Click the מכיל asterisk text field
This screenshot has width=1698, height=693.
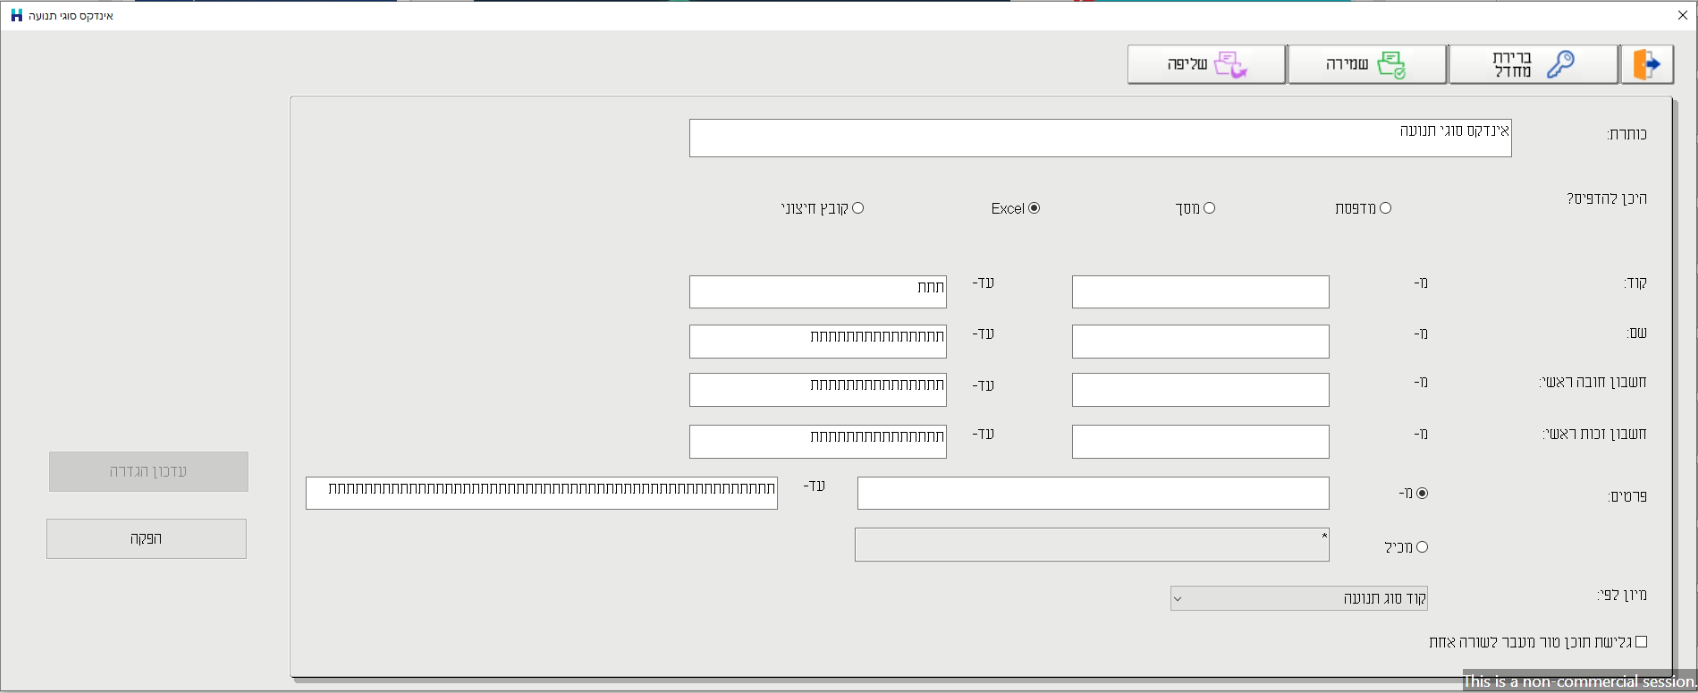pyautogui.click(x=1092, y=545)
